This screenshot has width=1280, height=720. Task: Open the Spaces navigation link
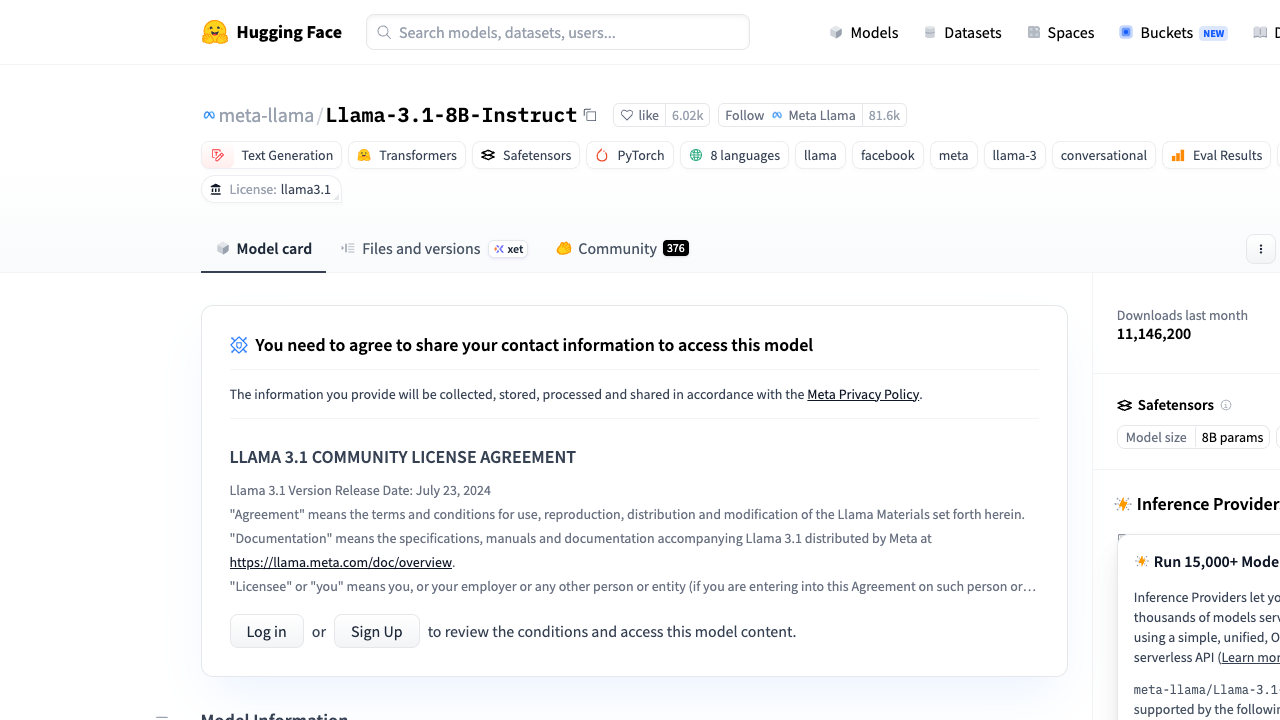click(x=1061, y=32)
